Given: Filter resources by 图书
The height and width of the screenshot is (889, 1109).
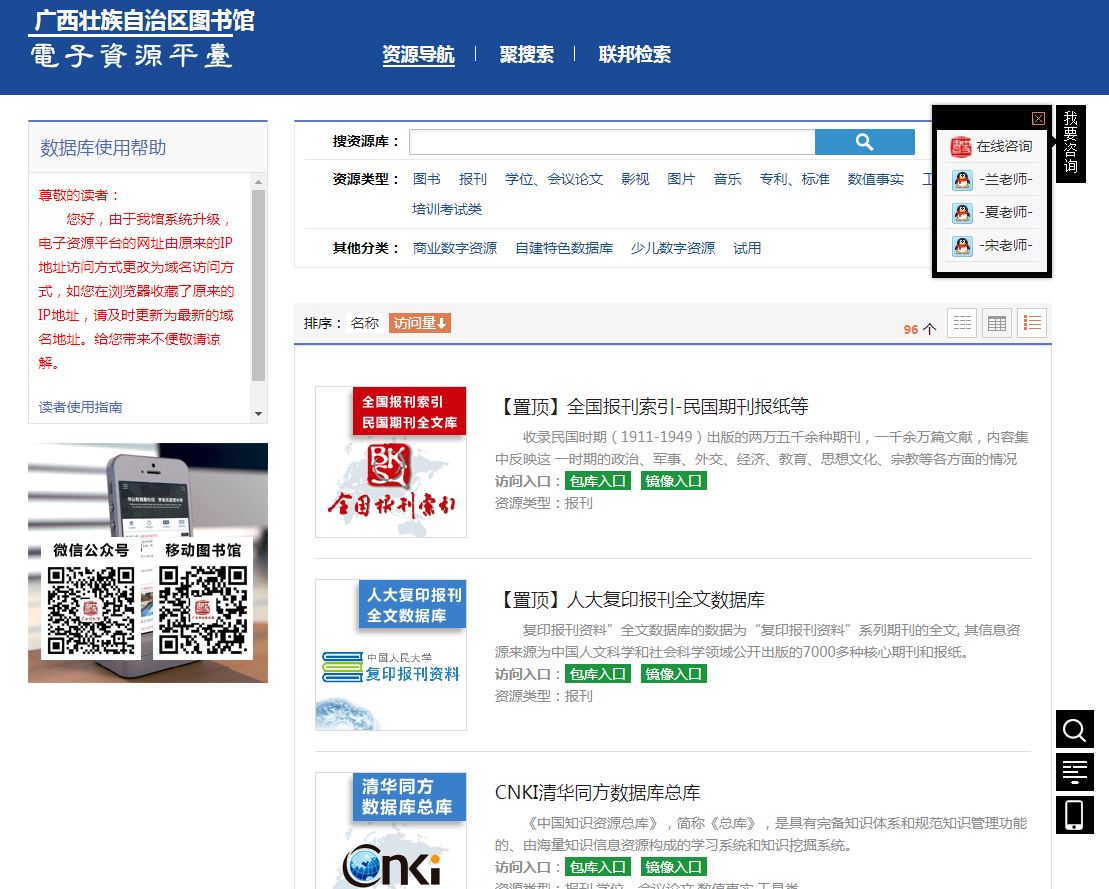Looking at the screenshot, I should coord(426,179).
